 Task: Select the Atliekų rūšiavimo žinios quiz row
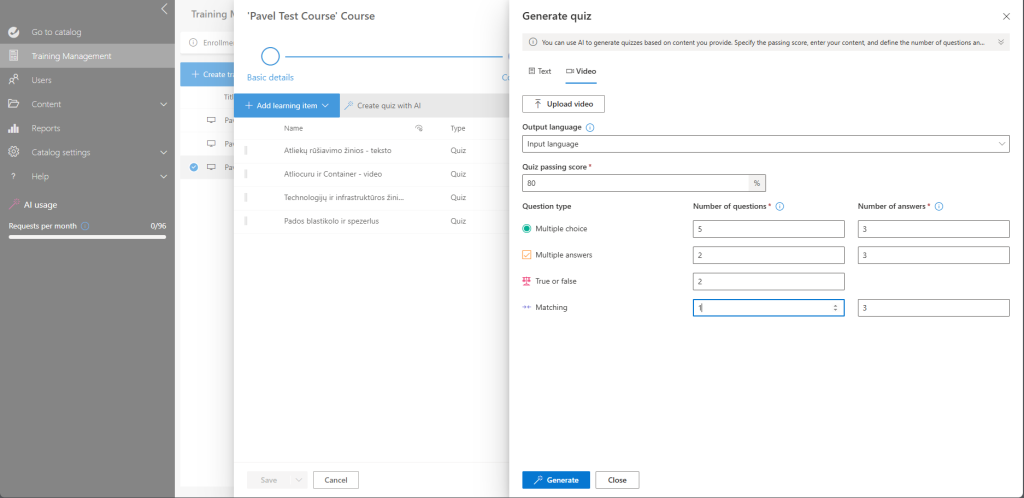pos(372,151)
